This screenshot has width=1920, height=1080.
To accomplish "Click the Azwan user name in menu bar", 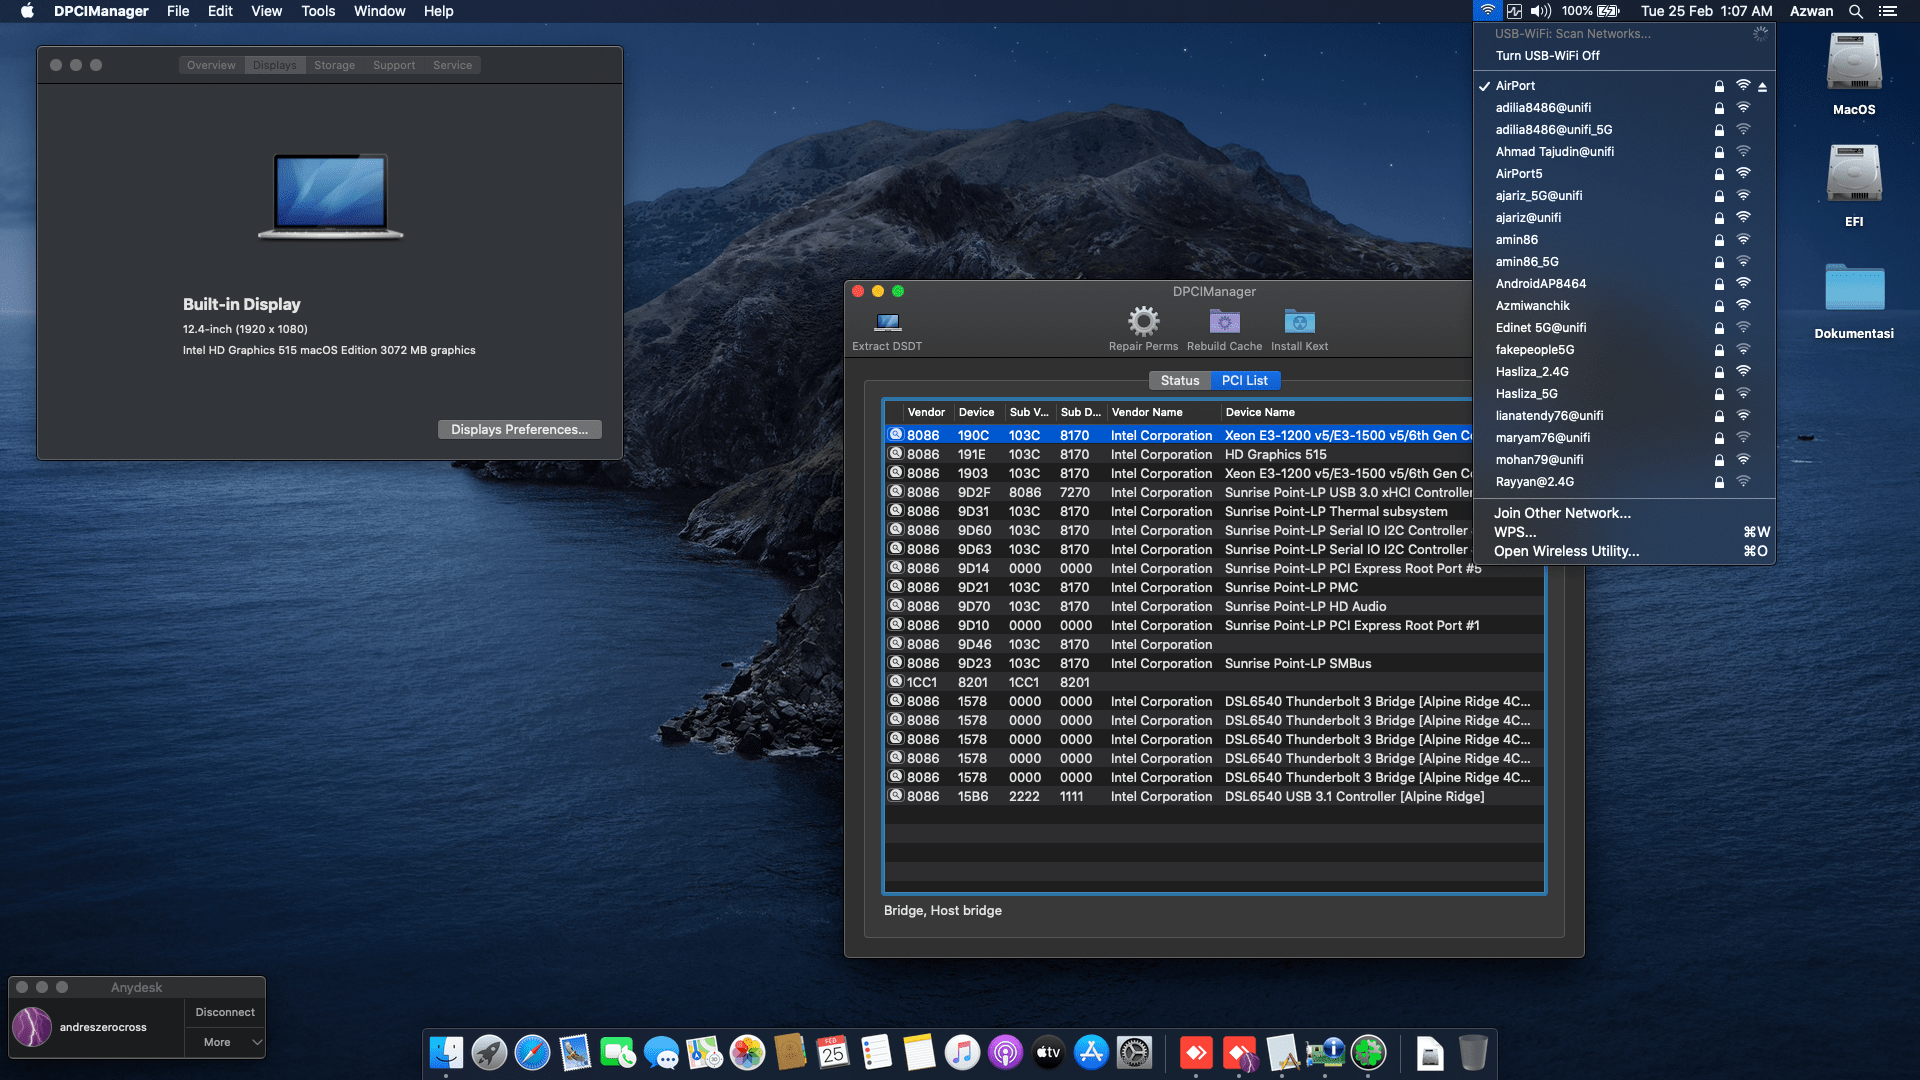I will tap(1811, 11).
